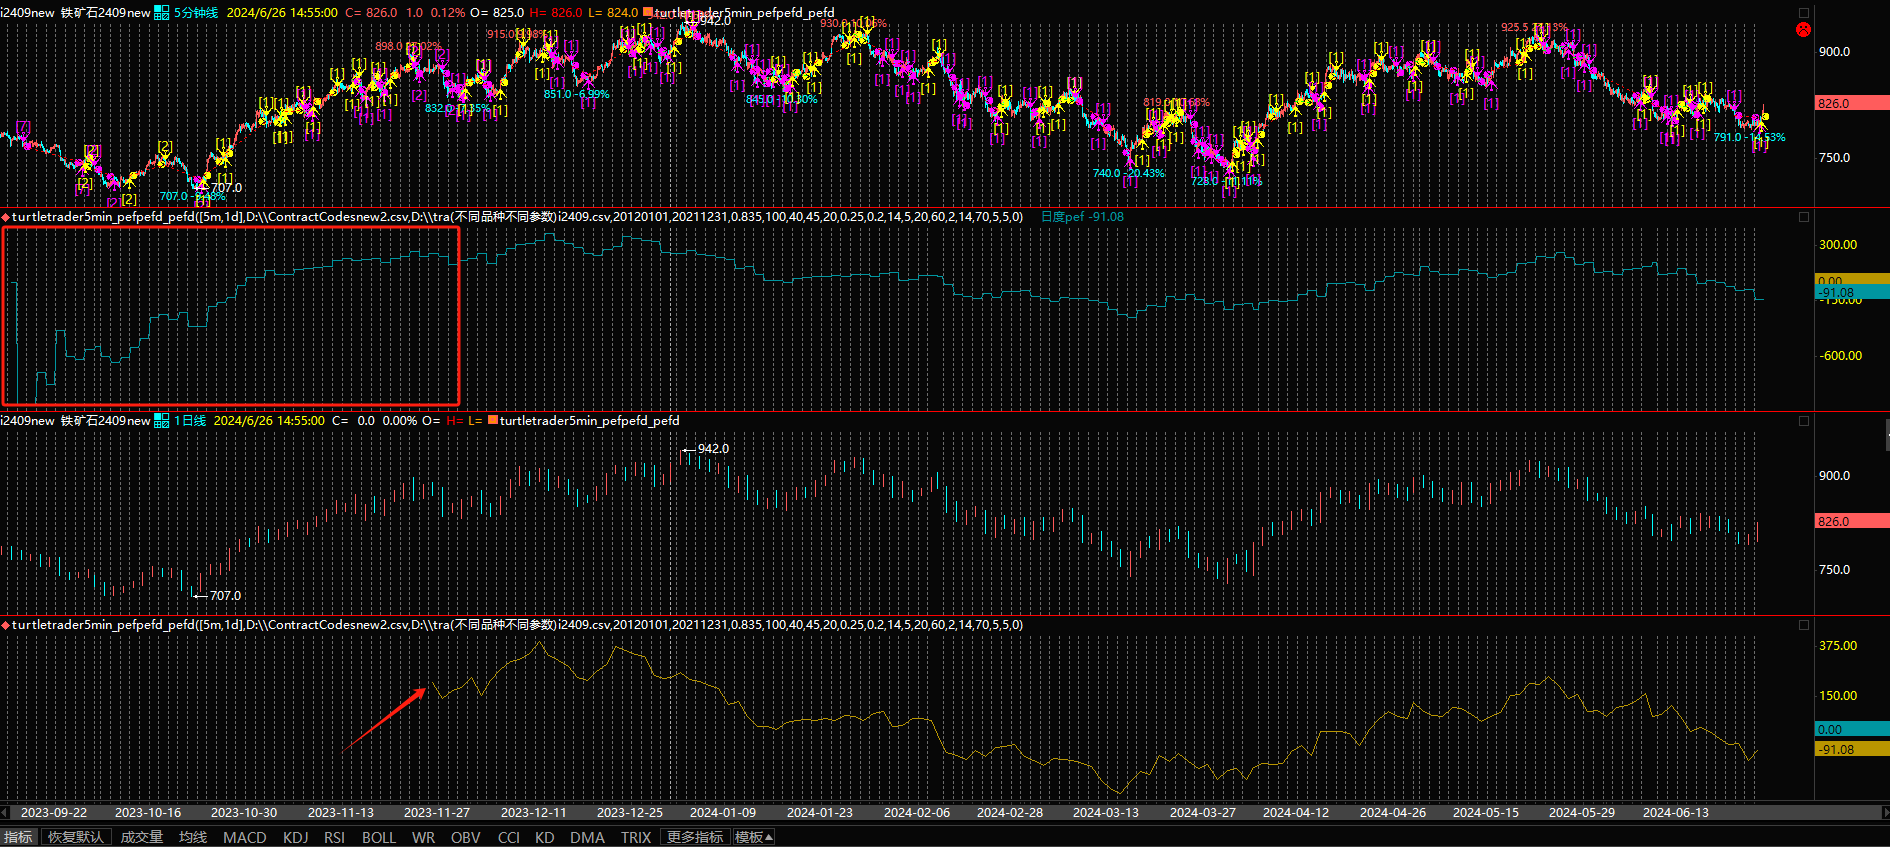This screenshot has width=1890, height=847.
Task: Maximize the bottom yellow indicator pane
Action: (1804, 625)
